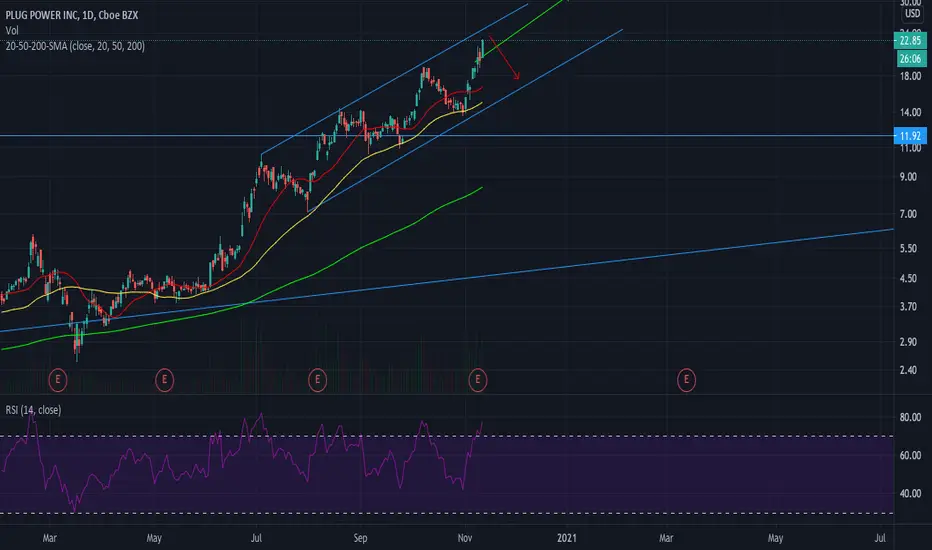The image size is (932, 550).
Task: Select the 20-50-200-SMA indicator legend
Action: 75,46
